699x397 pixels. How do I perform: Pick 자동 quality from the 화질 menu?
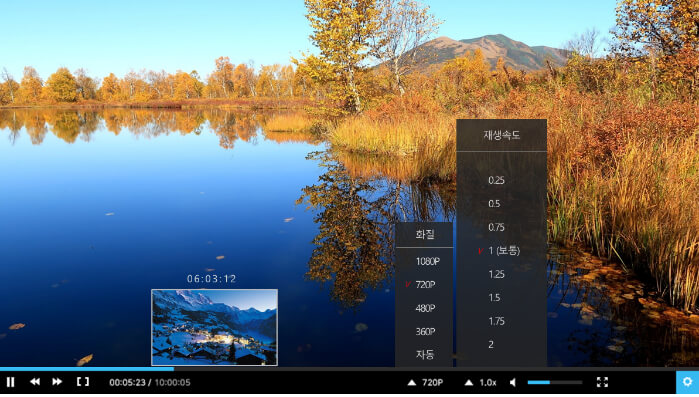coord(424,355)
